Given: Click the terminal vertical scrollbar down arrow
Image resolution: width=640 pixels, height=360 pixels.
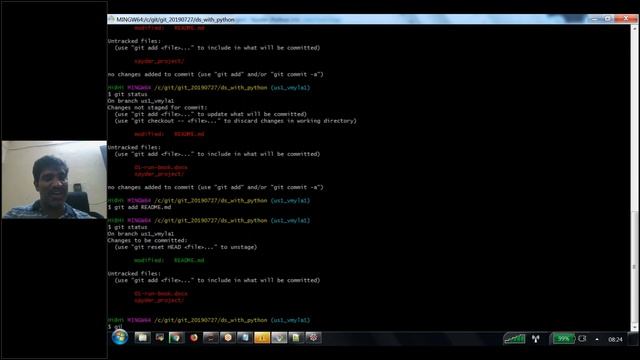Looking at the screenshot, I should [x=634, y=327].
